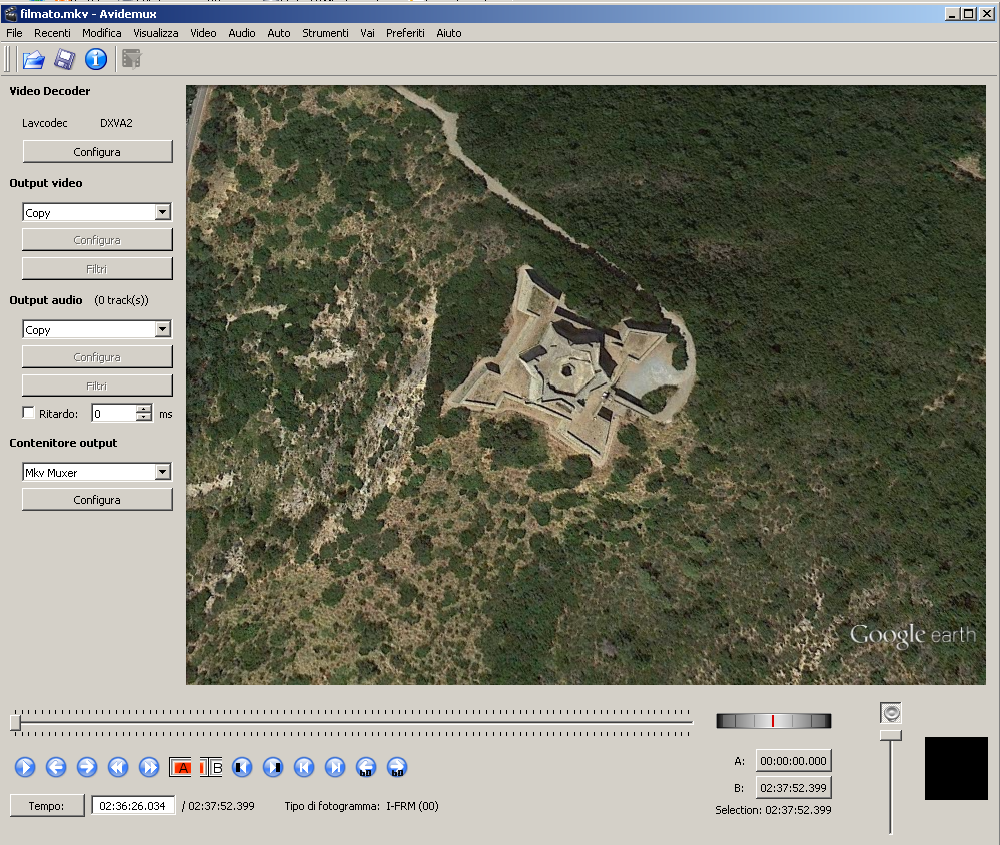Save video using floppy disk icon
The width and height of the screenshot is (1000, 845).
pyautogui.click(x=64, y=59)
